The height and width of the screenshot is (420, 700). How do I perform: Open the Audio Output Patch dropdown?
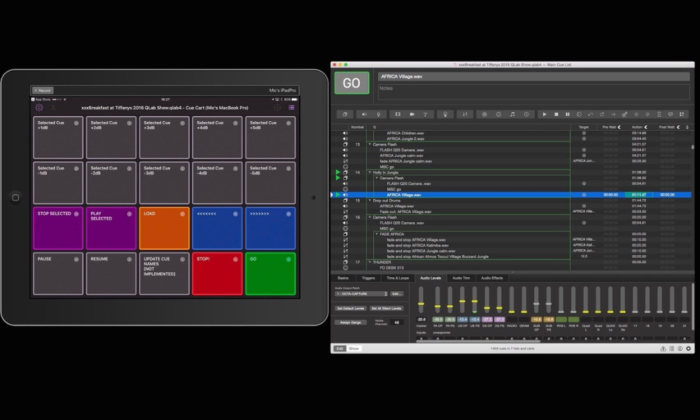362,294
